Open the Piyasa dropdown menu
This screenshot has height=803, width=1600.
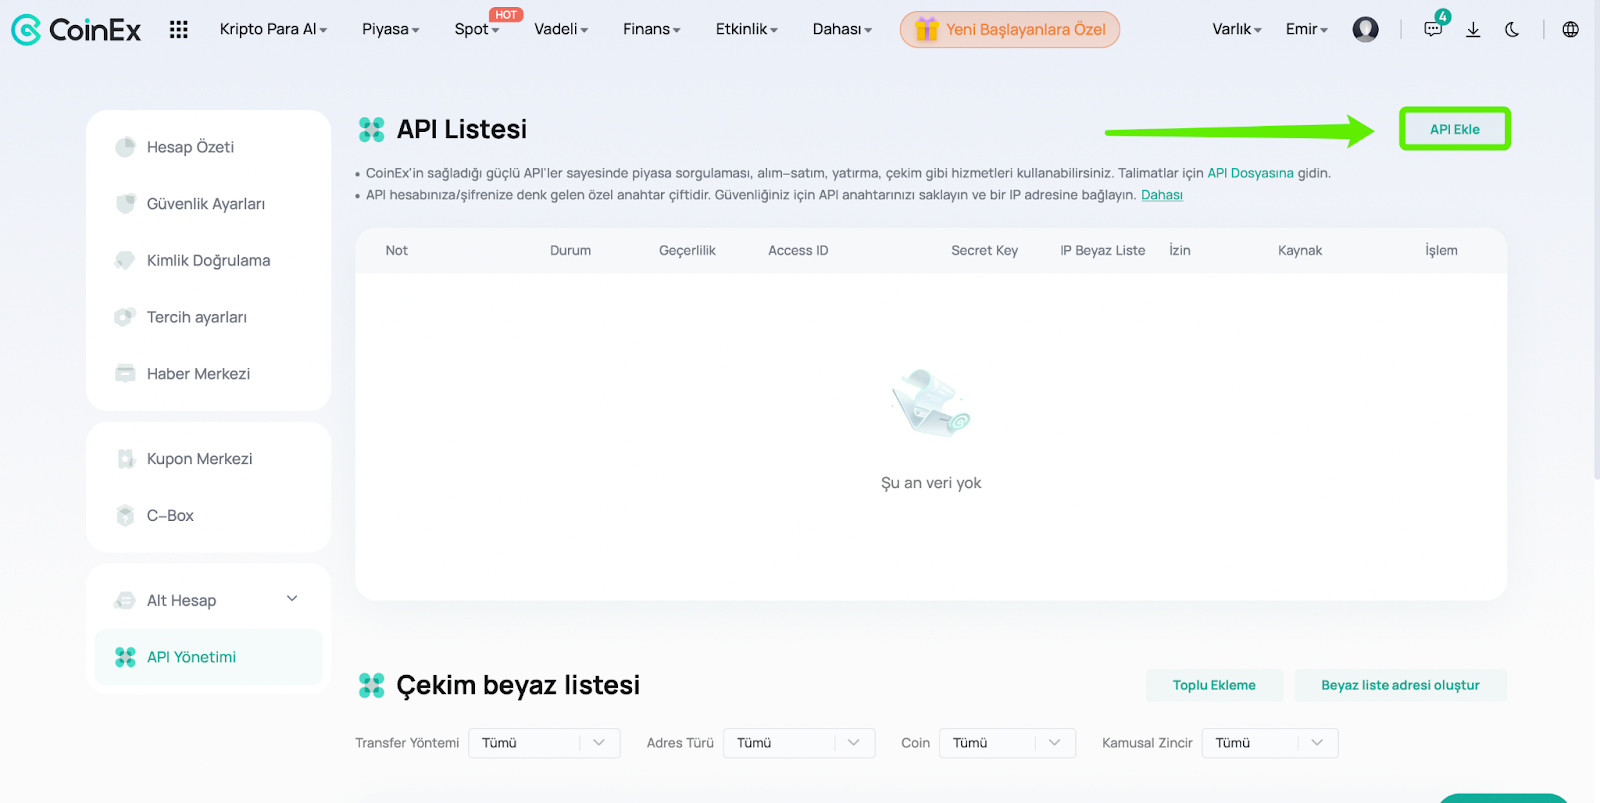391,29
